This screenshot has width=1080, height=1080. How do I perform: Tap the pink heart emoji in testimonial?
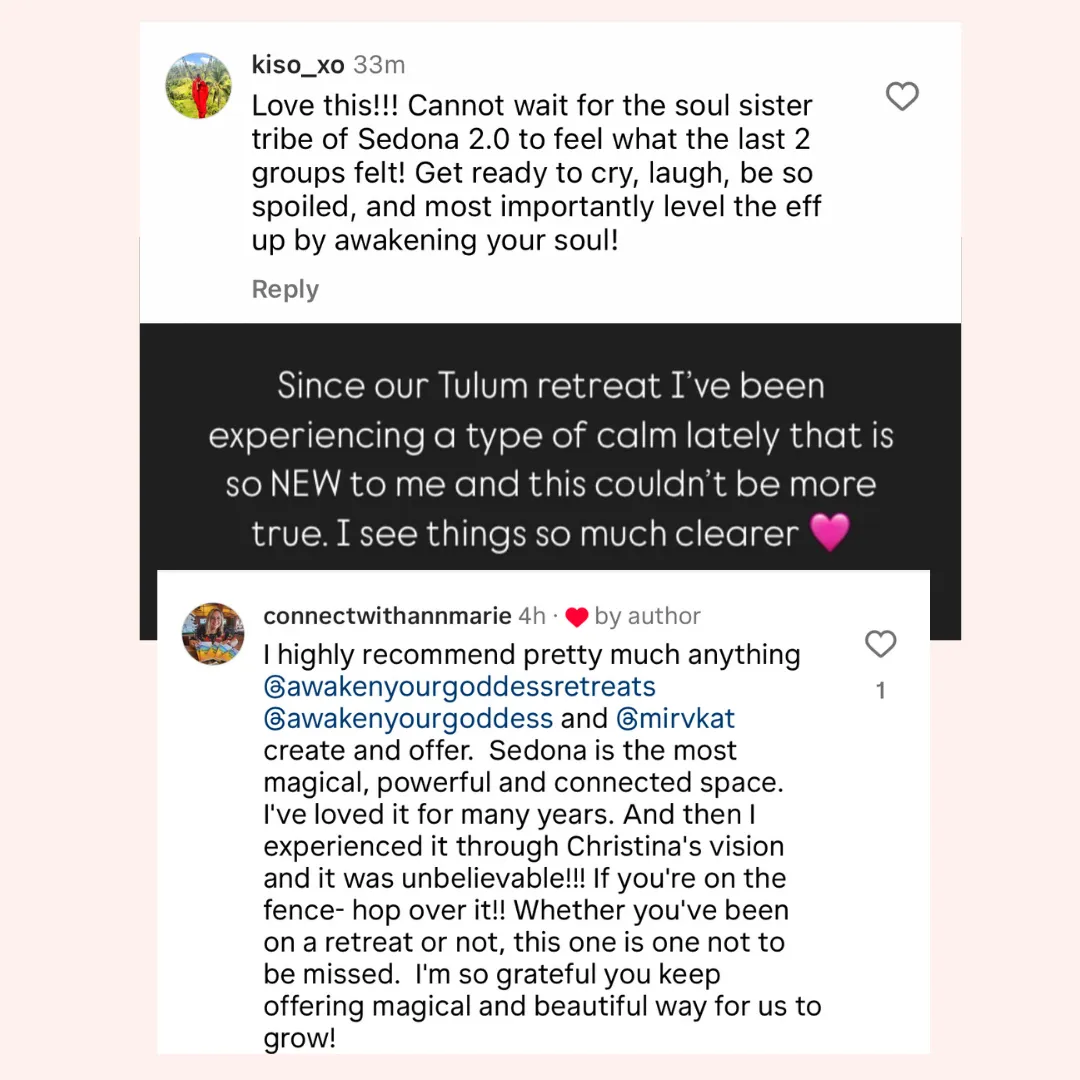[830, 532]
